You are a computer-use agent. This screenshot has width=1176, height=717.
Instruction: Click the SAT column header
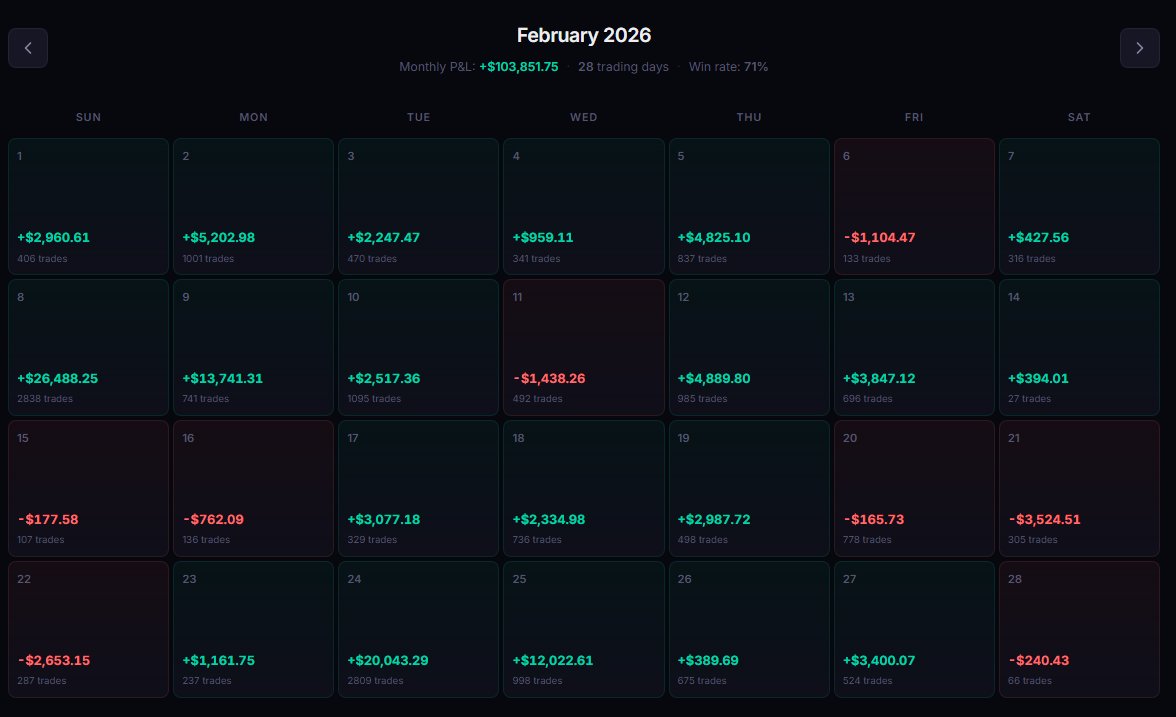[x=1079, y=117]
